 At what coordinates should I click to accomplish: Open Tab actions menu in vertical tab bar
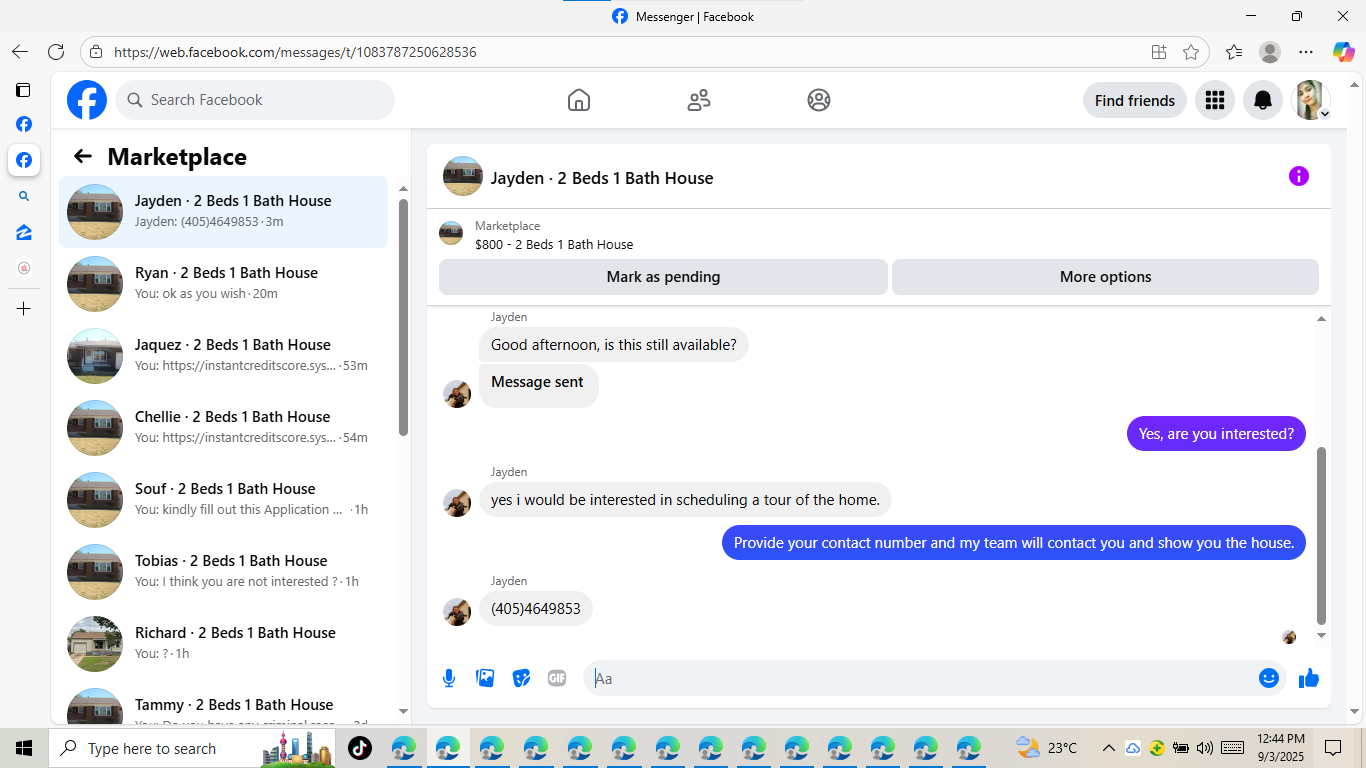pos(23,90)
